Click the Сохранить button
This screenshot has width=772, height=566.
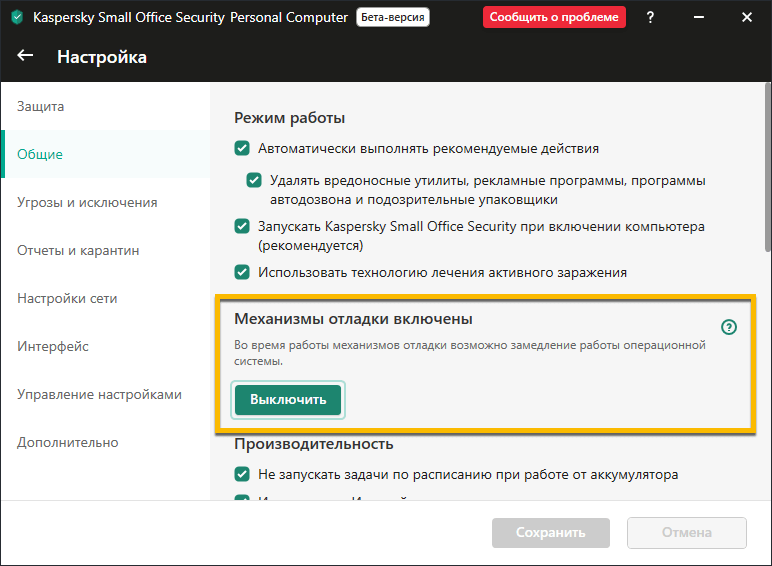(549, 532)
